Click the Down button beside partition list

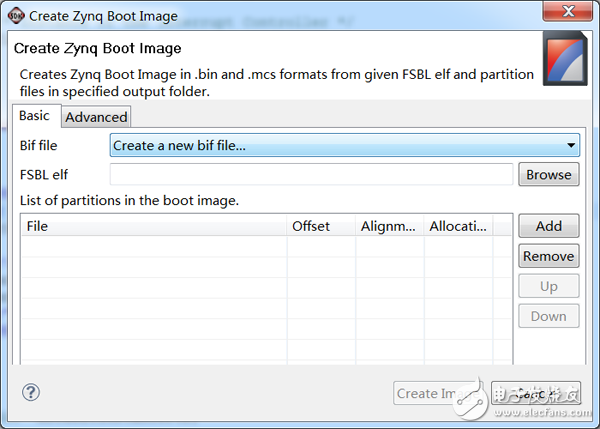(548, 316)
